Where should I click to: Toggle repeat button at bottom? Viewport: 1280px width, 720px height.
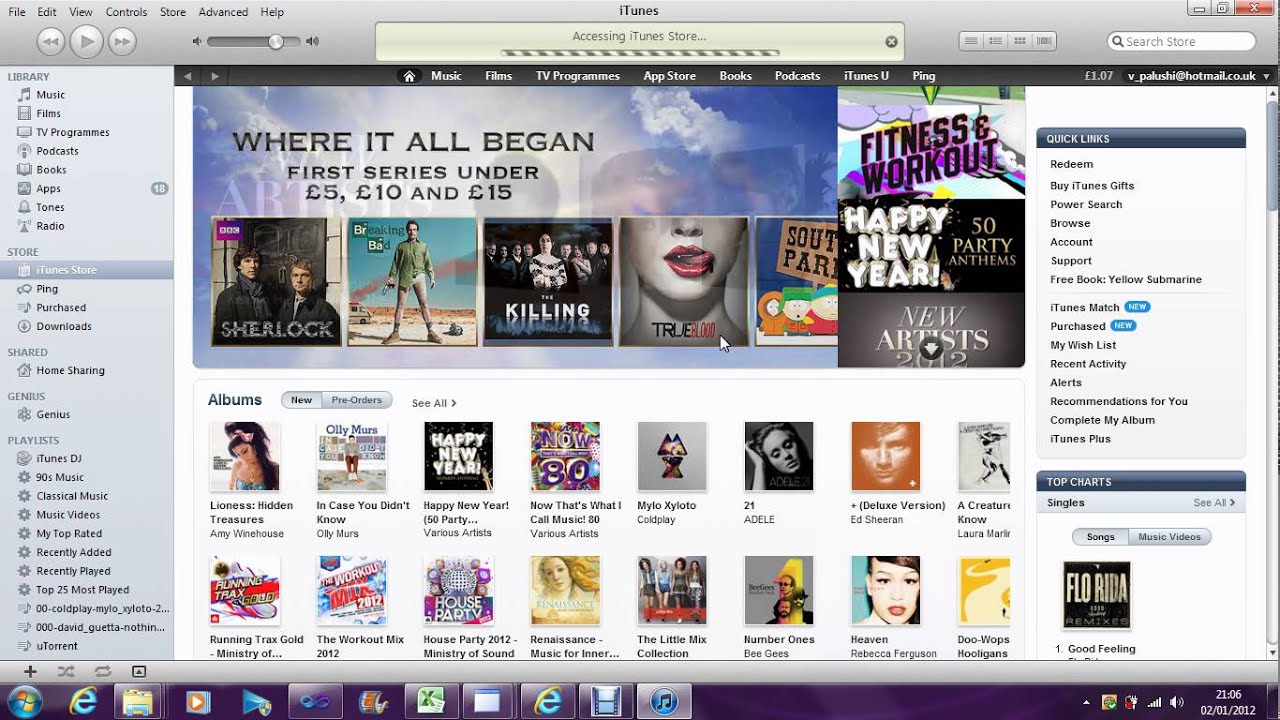click(103, 672)
